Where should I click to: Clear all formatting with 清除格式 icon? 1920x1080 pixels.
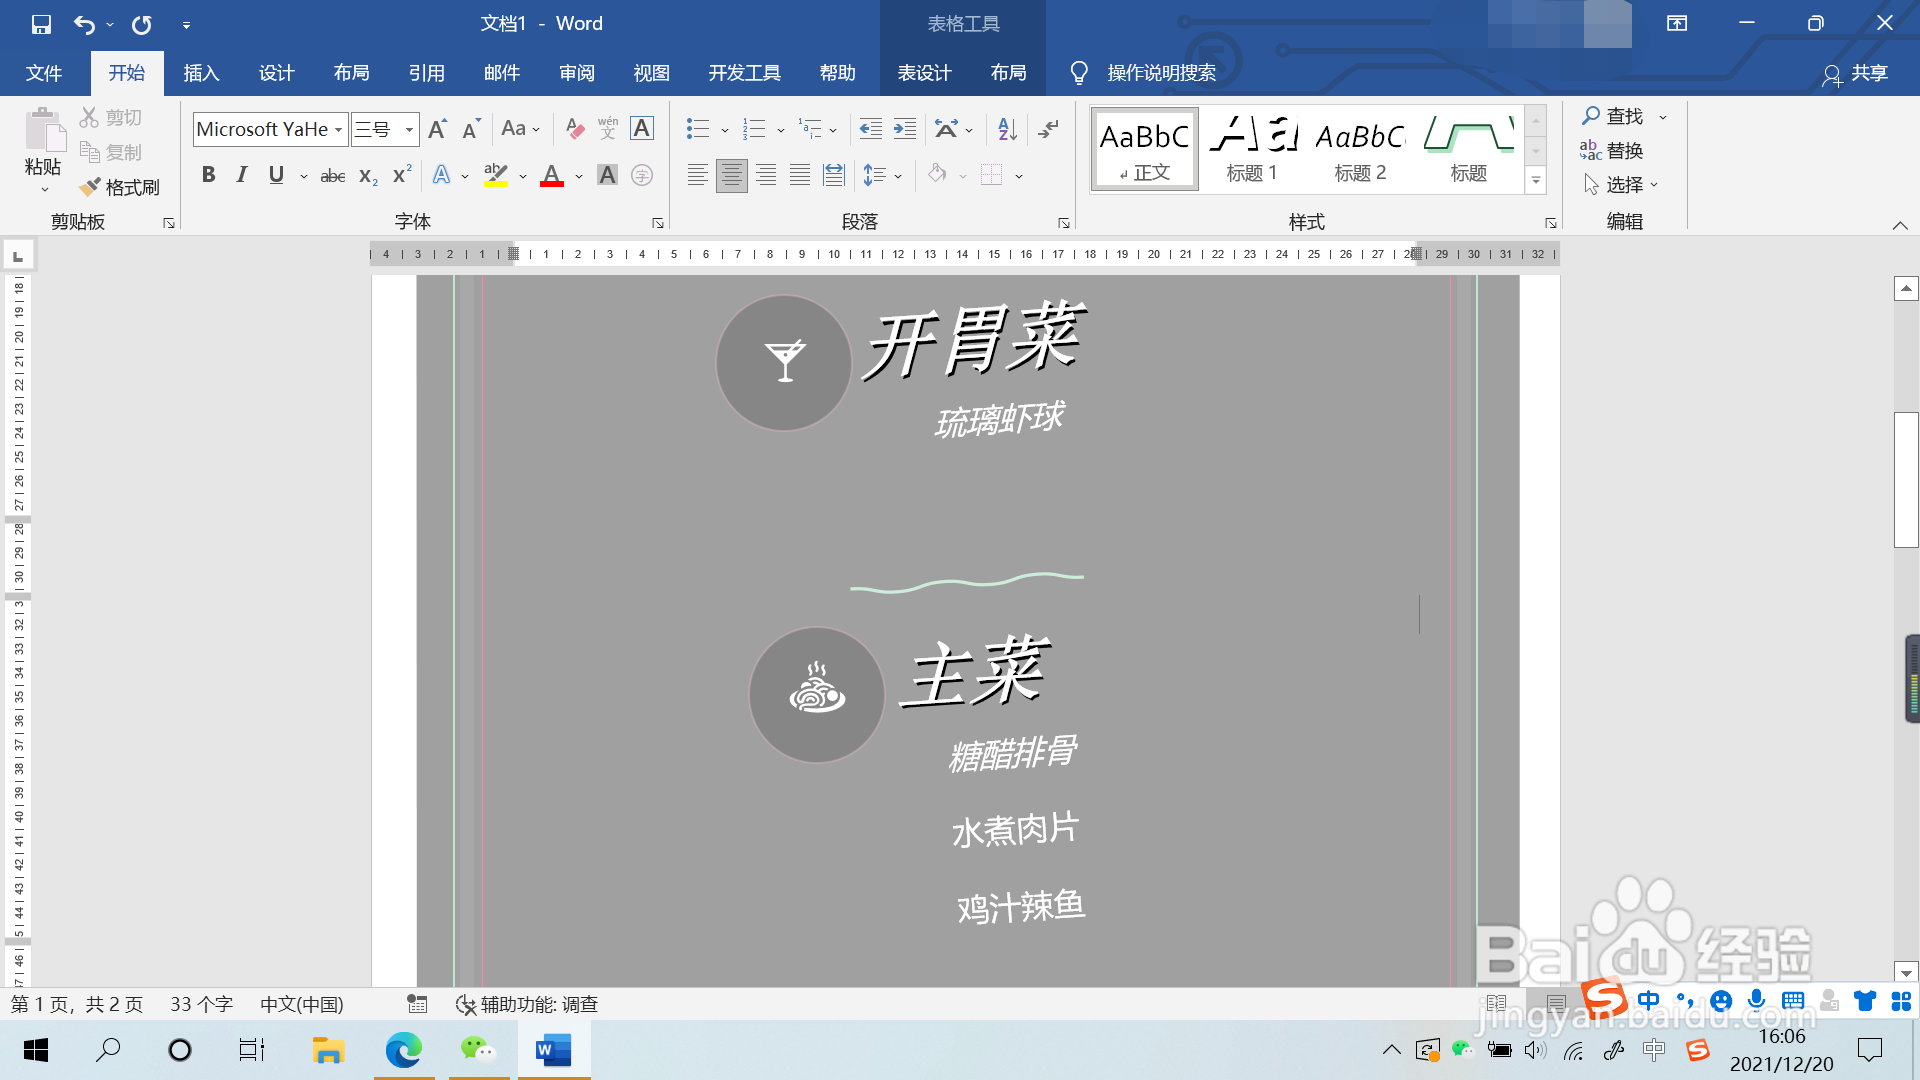574,128
